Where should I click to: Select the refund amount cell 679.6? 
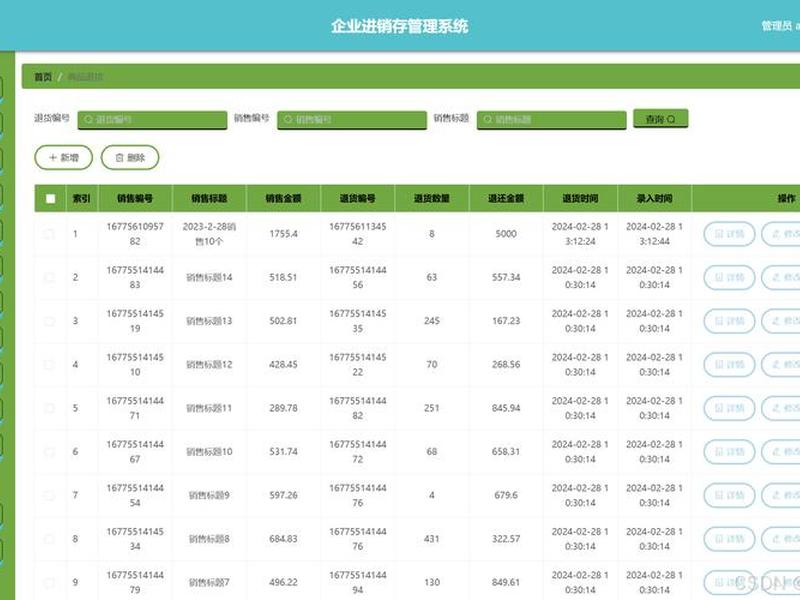506,495
